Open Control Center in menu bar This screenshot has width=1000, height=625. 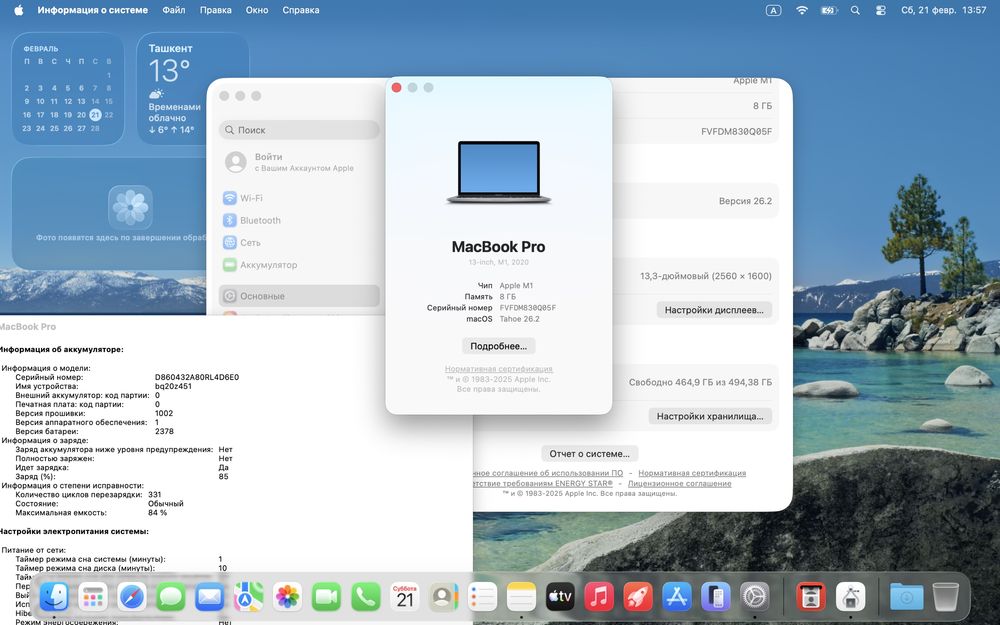tap(881, 10)
